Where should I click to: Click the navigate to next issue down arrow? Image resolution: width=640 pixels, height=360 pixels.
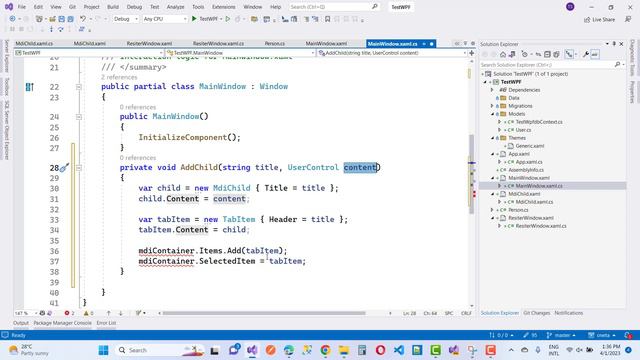[x=120, y=313]
